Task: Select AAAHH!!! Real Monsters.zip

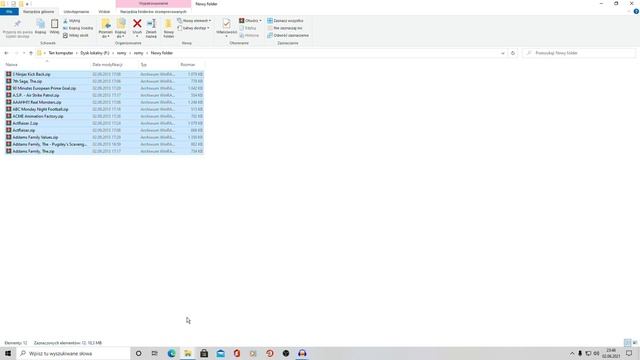Action: [104, 102]
